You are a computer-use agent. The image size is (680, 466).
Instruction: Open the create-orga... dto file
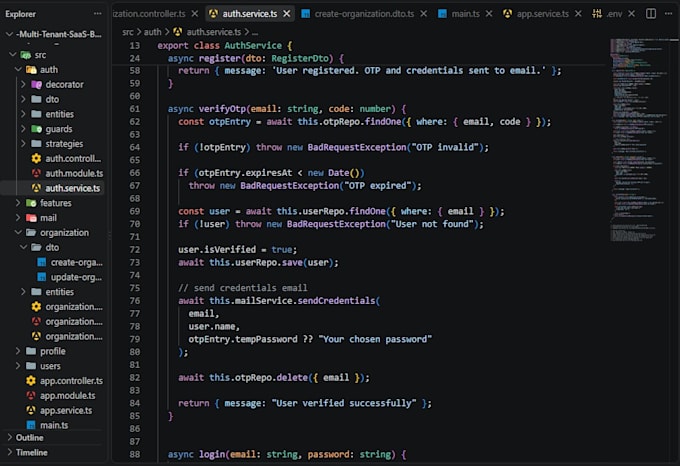[x=52, y=262]
